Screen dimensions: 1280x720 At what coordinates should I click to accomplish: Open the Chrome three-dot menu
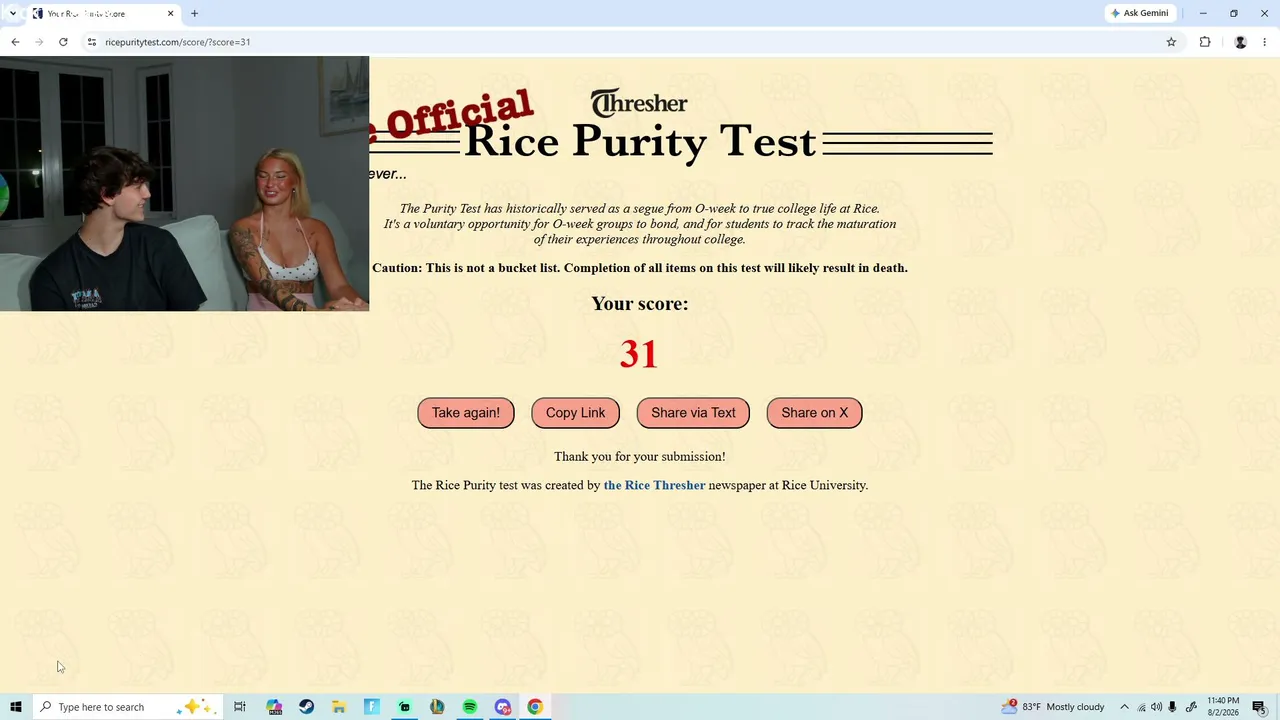tap(1265, 42)
